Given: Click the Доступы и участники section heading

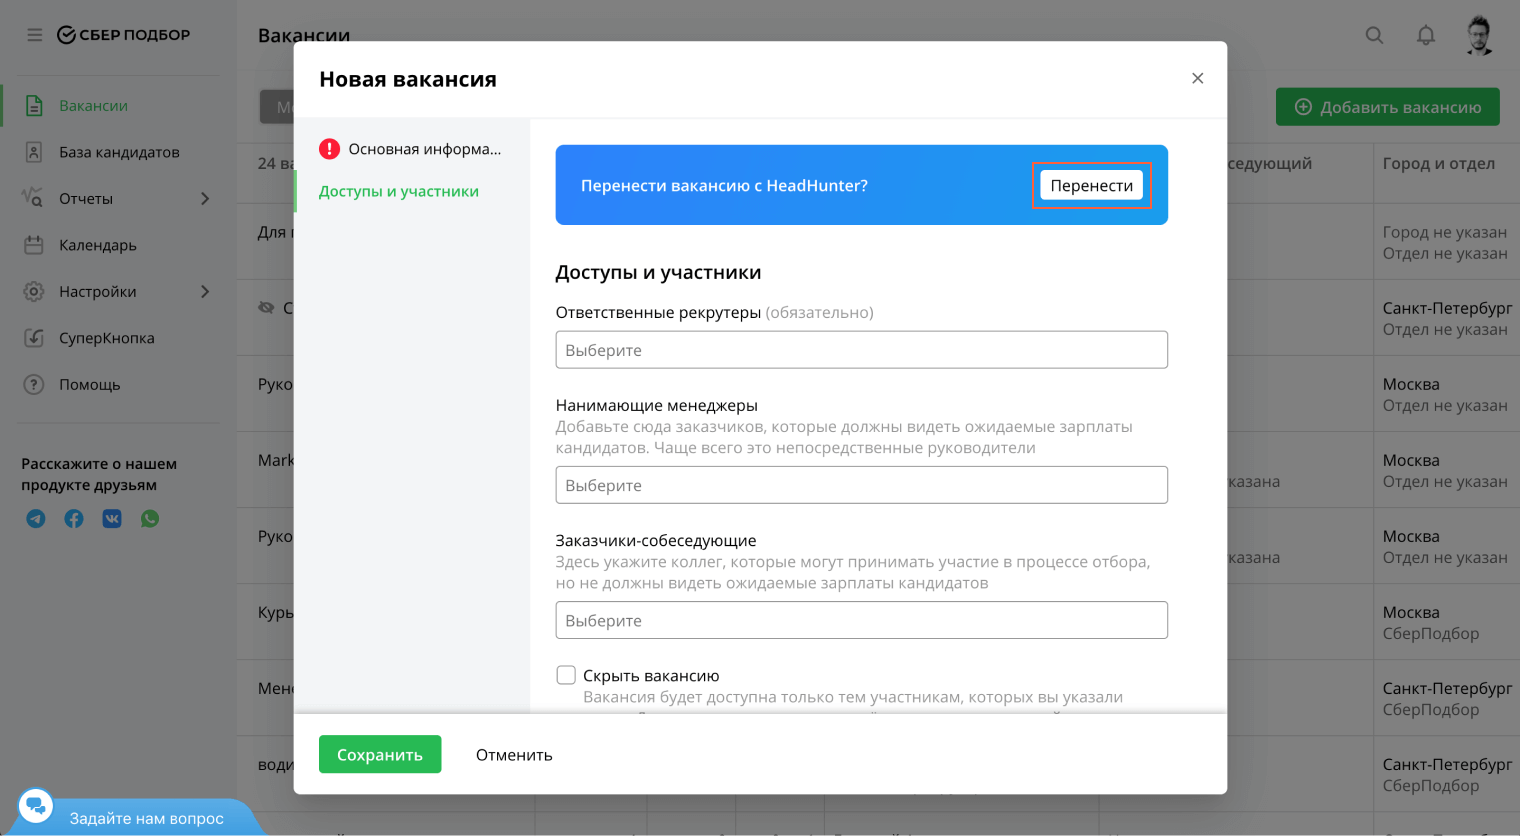Looking at the screenshot, I should pyautogui.click(x=658, y=272).
